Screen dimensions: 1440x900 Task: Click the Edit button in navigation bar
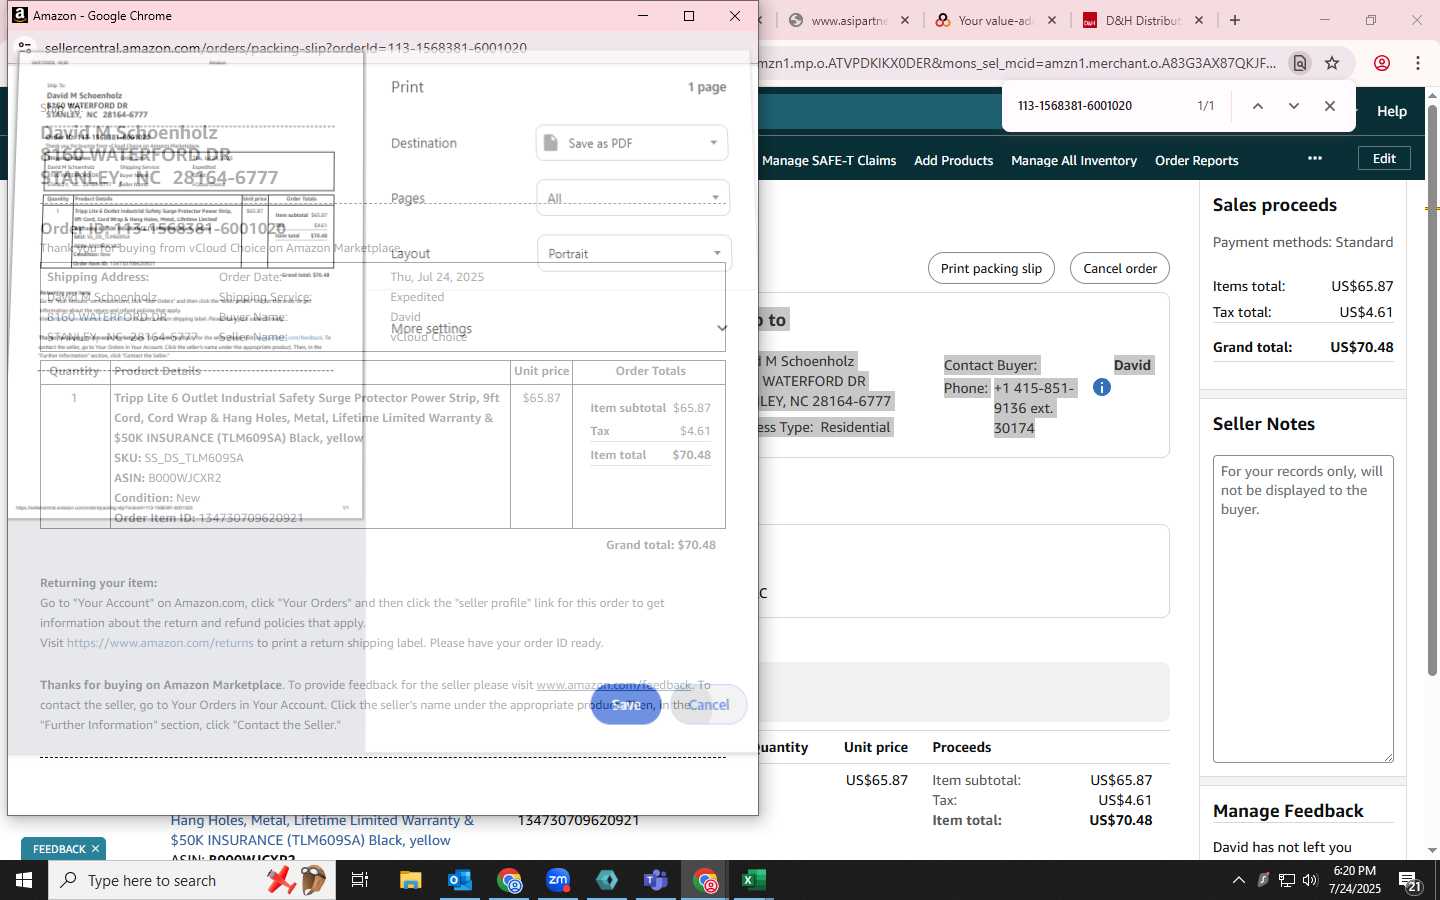[x=1384, y=158]
